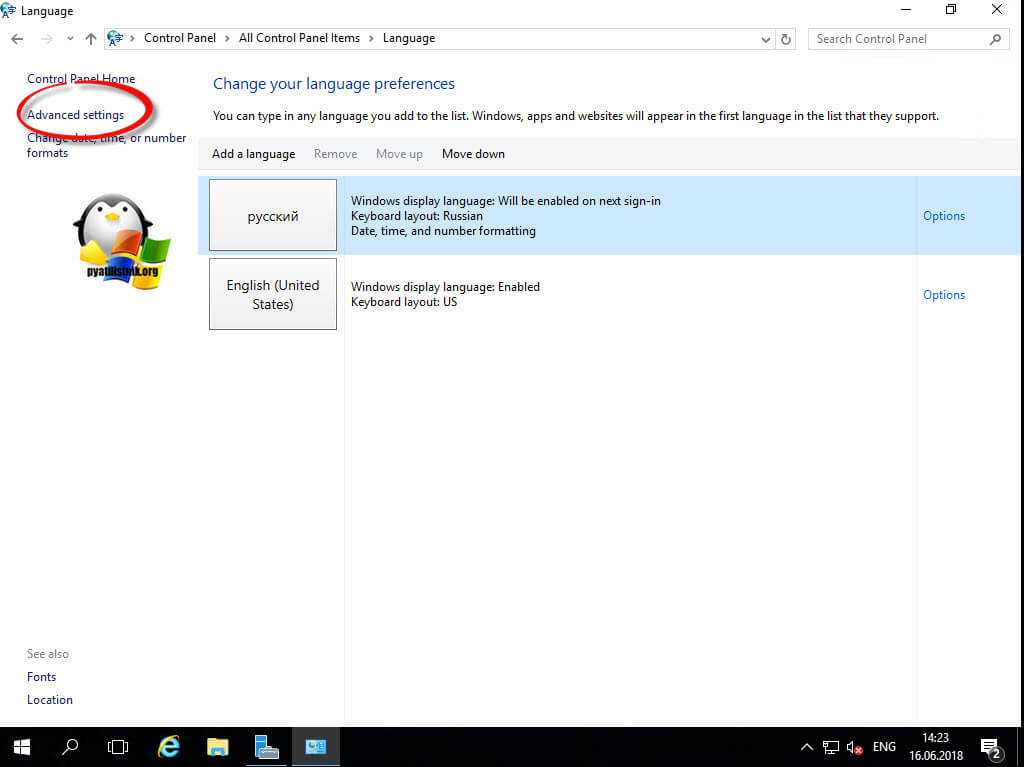Image resolution: width=1024 pixels, height=767 pixels.
Task: Open Task View on the taskbar
Action: point(118,747)
